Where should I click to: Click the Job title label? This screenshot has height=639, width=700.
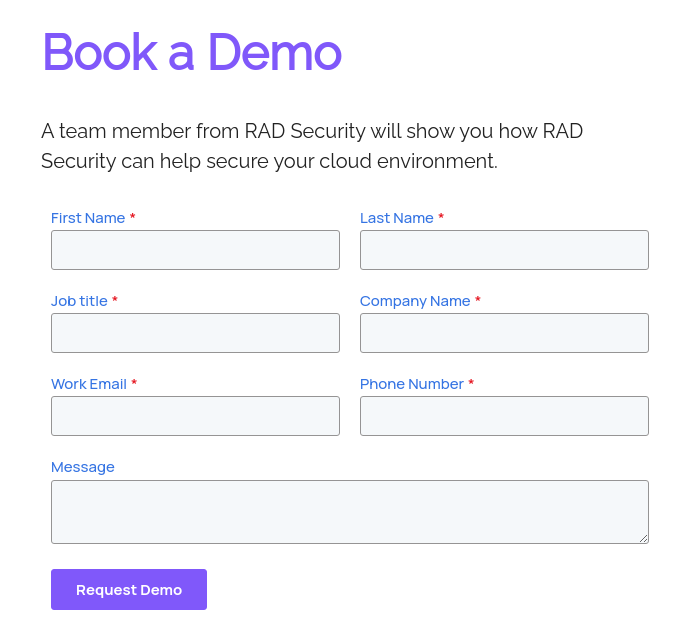coord(79,301)
